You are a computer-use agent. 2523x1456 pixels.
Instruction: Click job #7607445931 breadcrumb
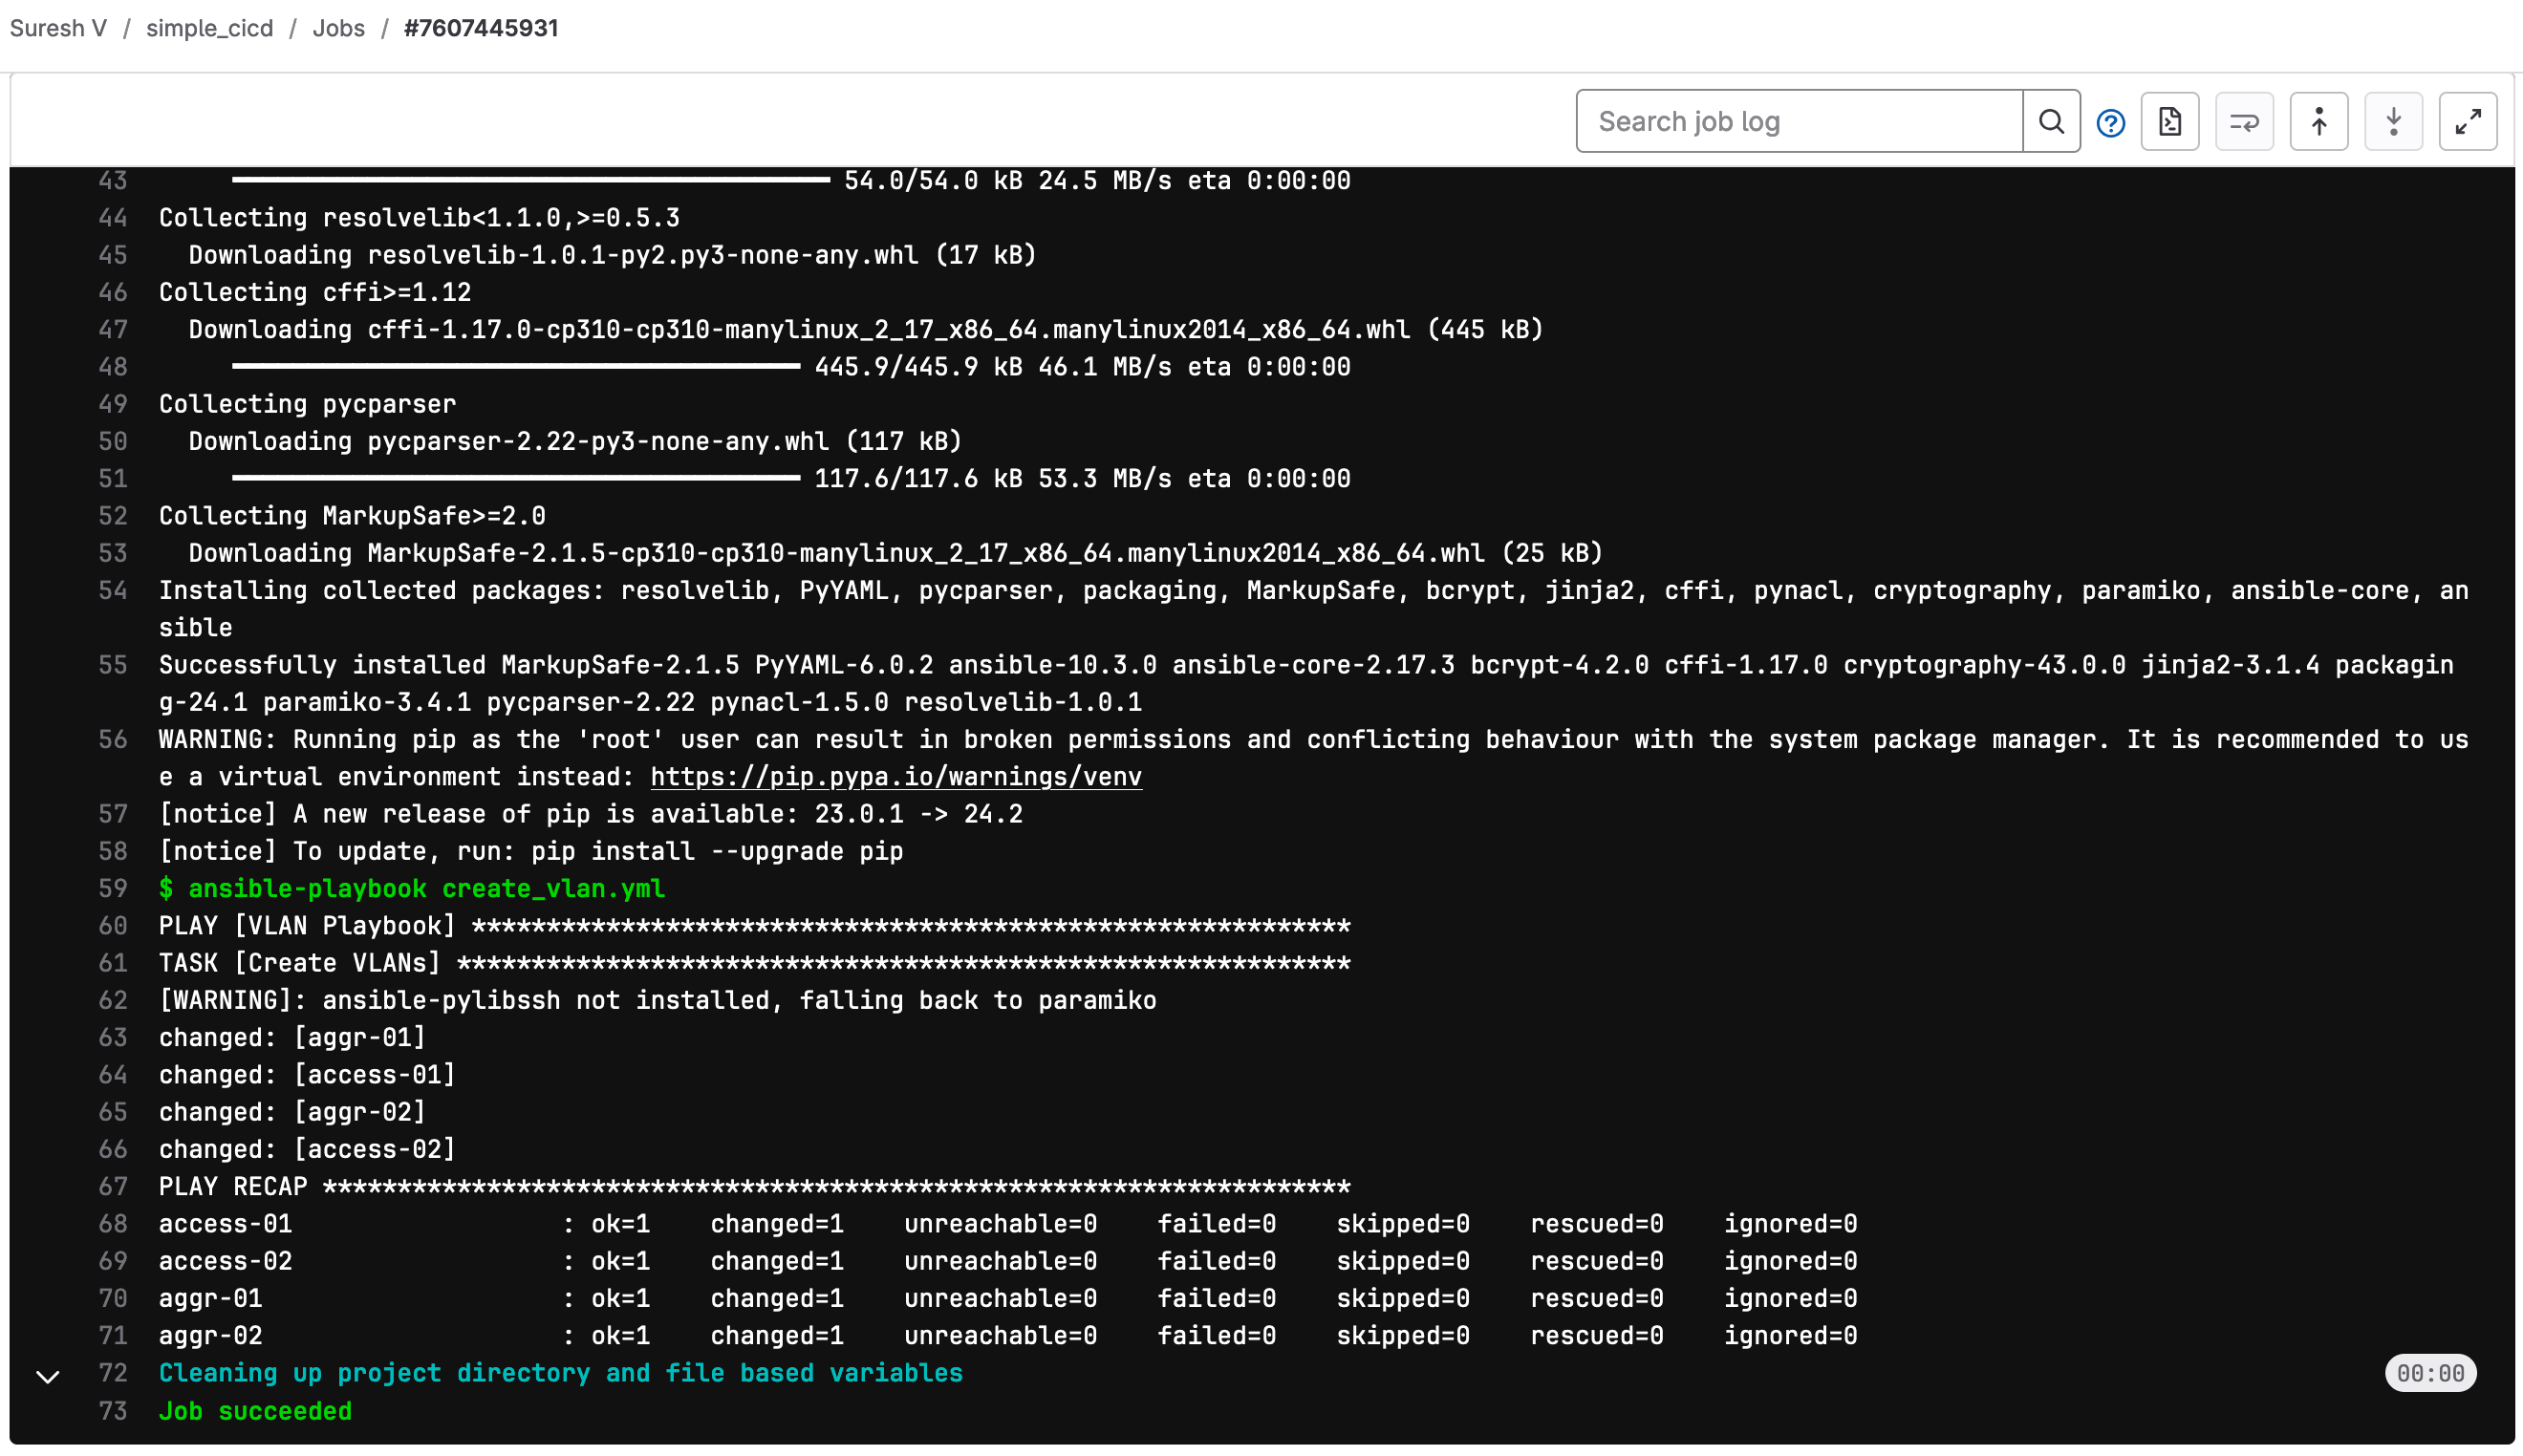pyautogui.click(x=480, y=28)
